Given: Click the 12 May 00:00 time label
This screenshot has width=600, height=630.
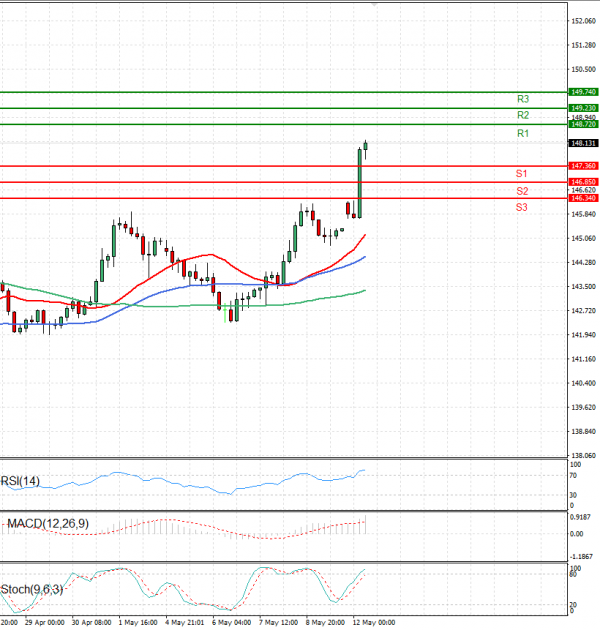Looking at the screenshot, I should [x=374, y=622].
